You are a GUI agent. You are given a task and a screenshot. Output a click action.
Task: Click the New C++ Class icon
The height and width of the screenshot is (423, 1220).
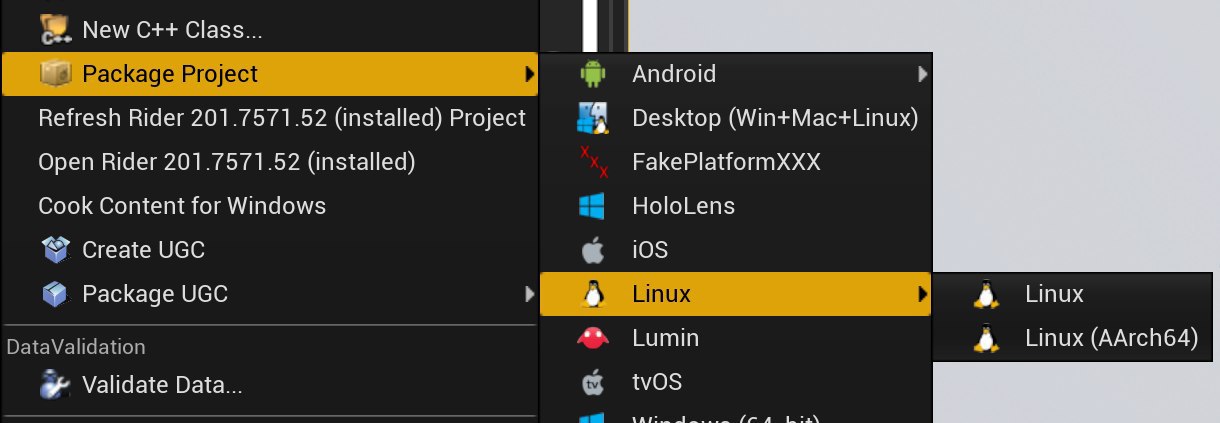pos(55,30)
